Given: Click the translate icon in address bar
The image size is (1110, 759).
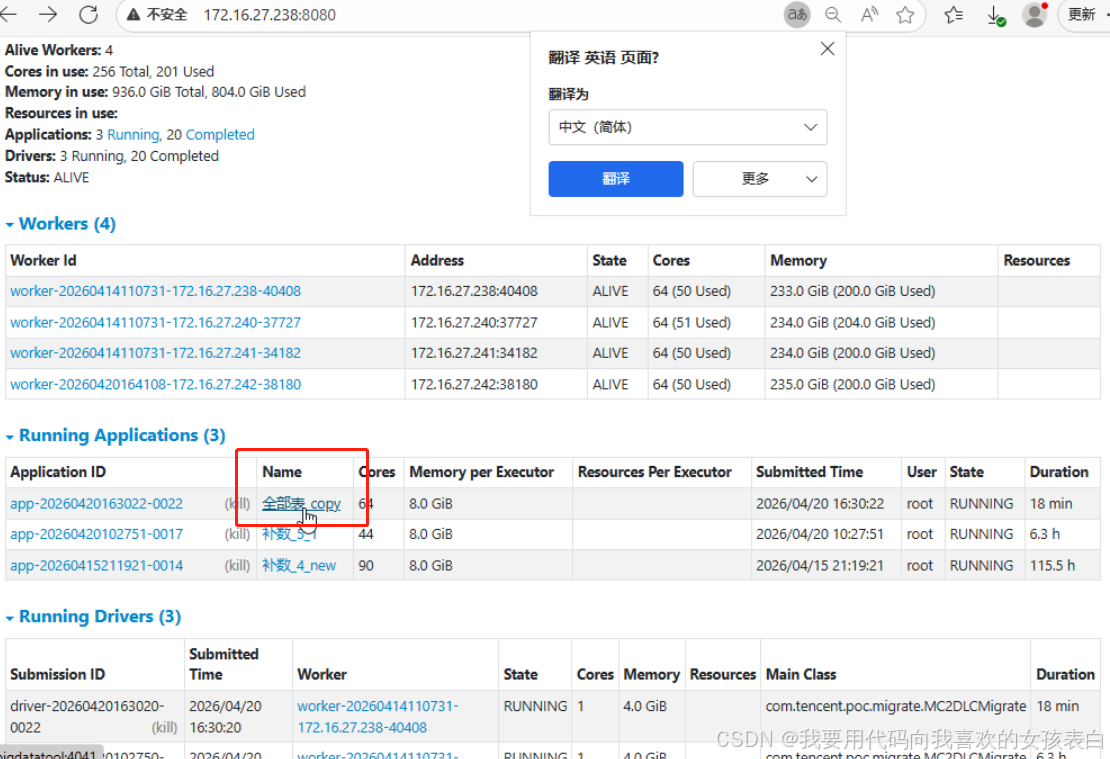Looking at the screenshot, I should [796, 14].
